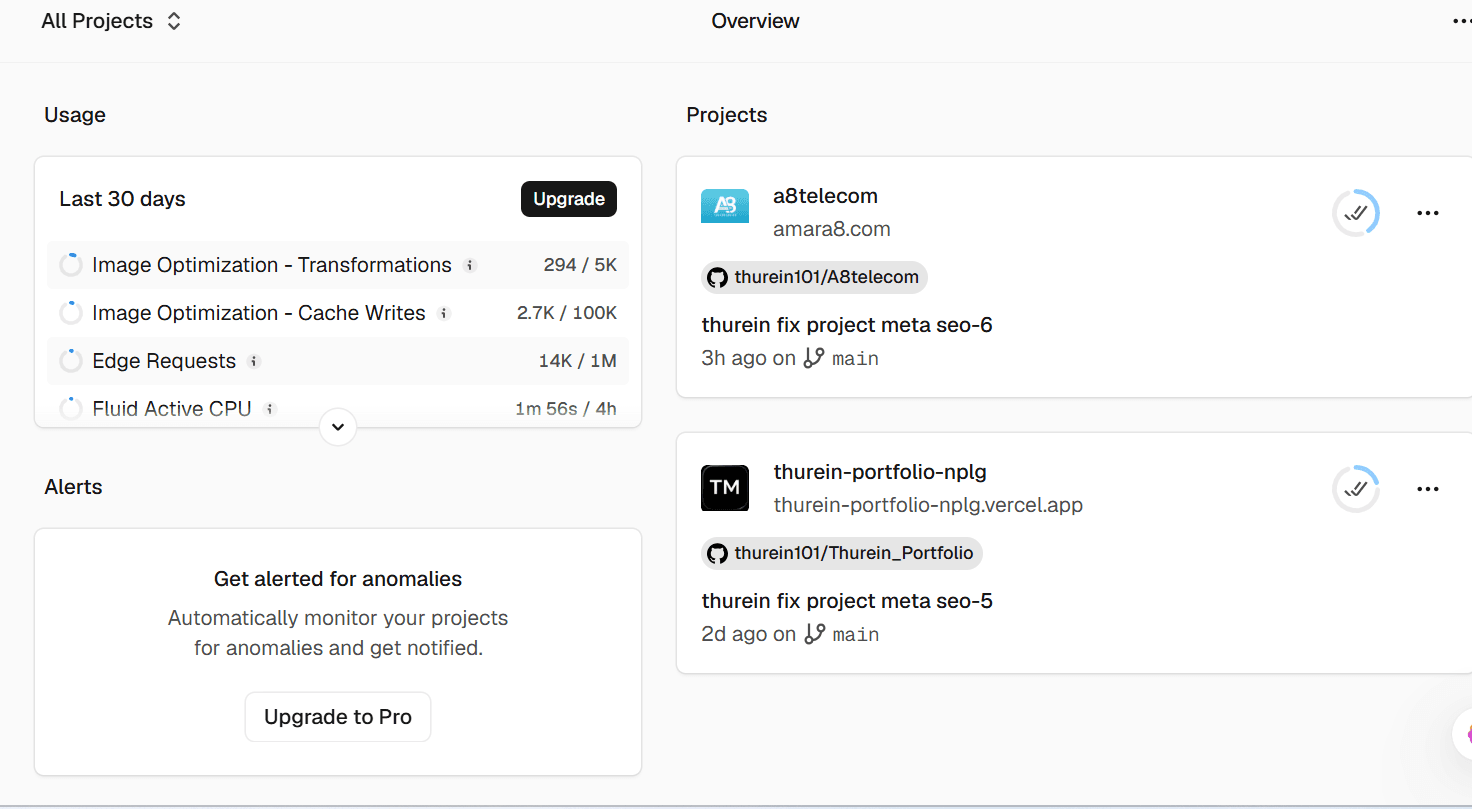Open the top-right page options ellipsis
This screenshot has width=1472, height=809.
click(x=1461, y=21)
